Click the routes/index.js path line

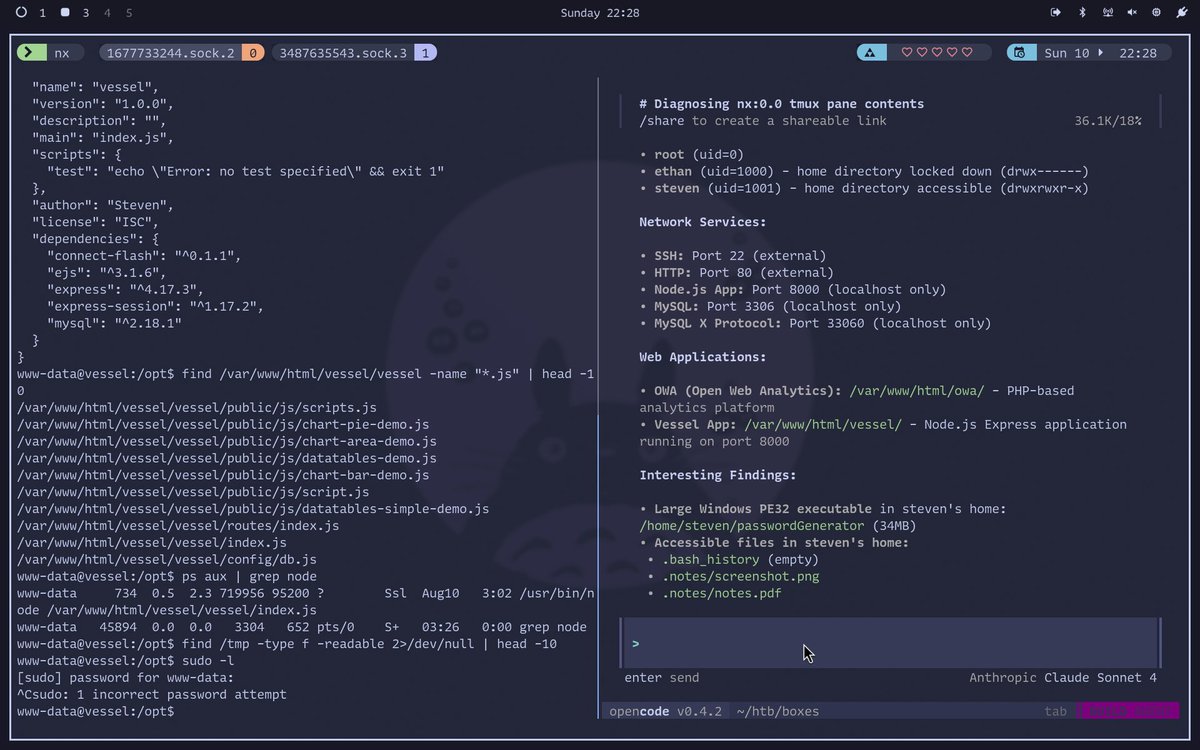click(178, 526)
